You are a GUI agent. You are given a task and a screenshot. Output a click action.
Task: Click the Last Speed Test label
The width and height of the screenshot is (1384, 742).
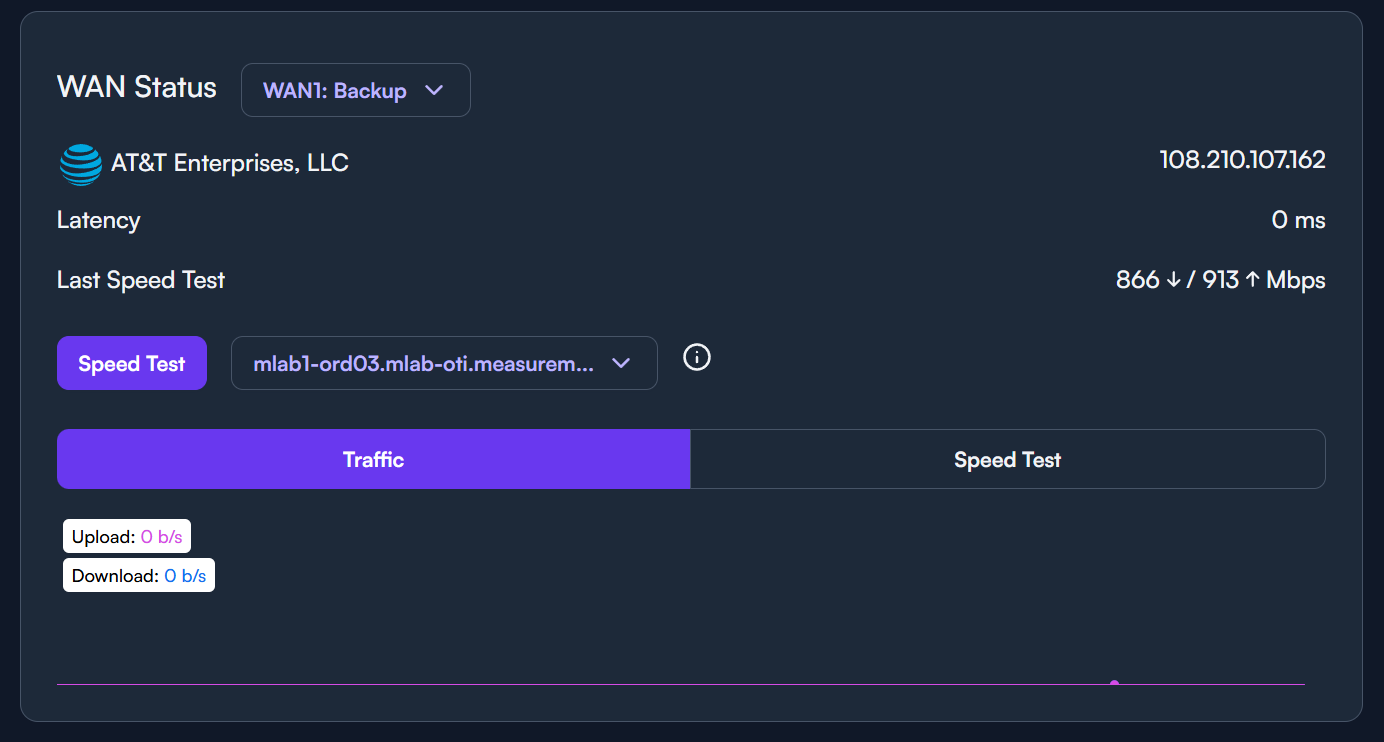point(141,280)
